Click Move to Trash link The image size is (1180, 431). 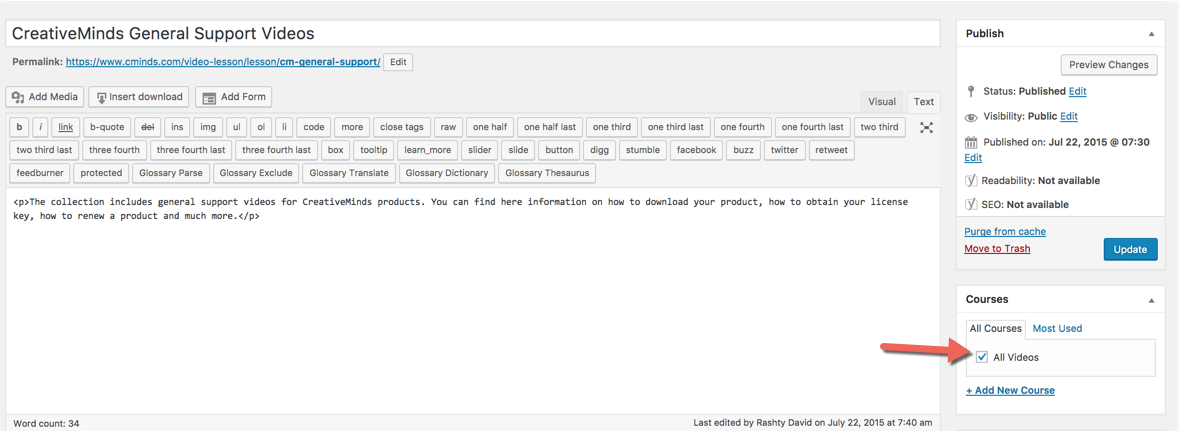[x=997, y=248]
